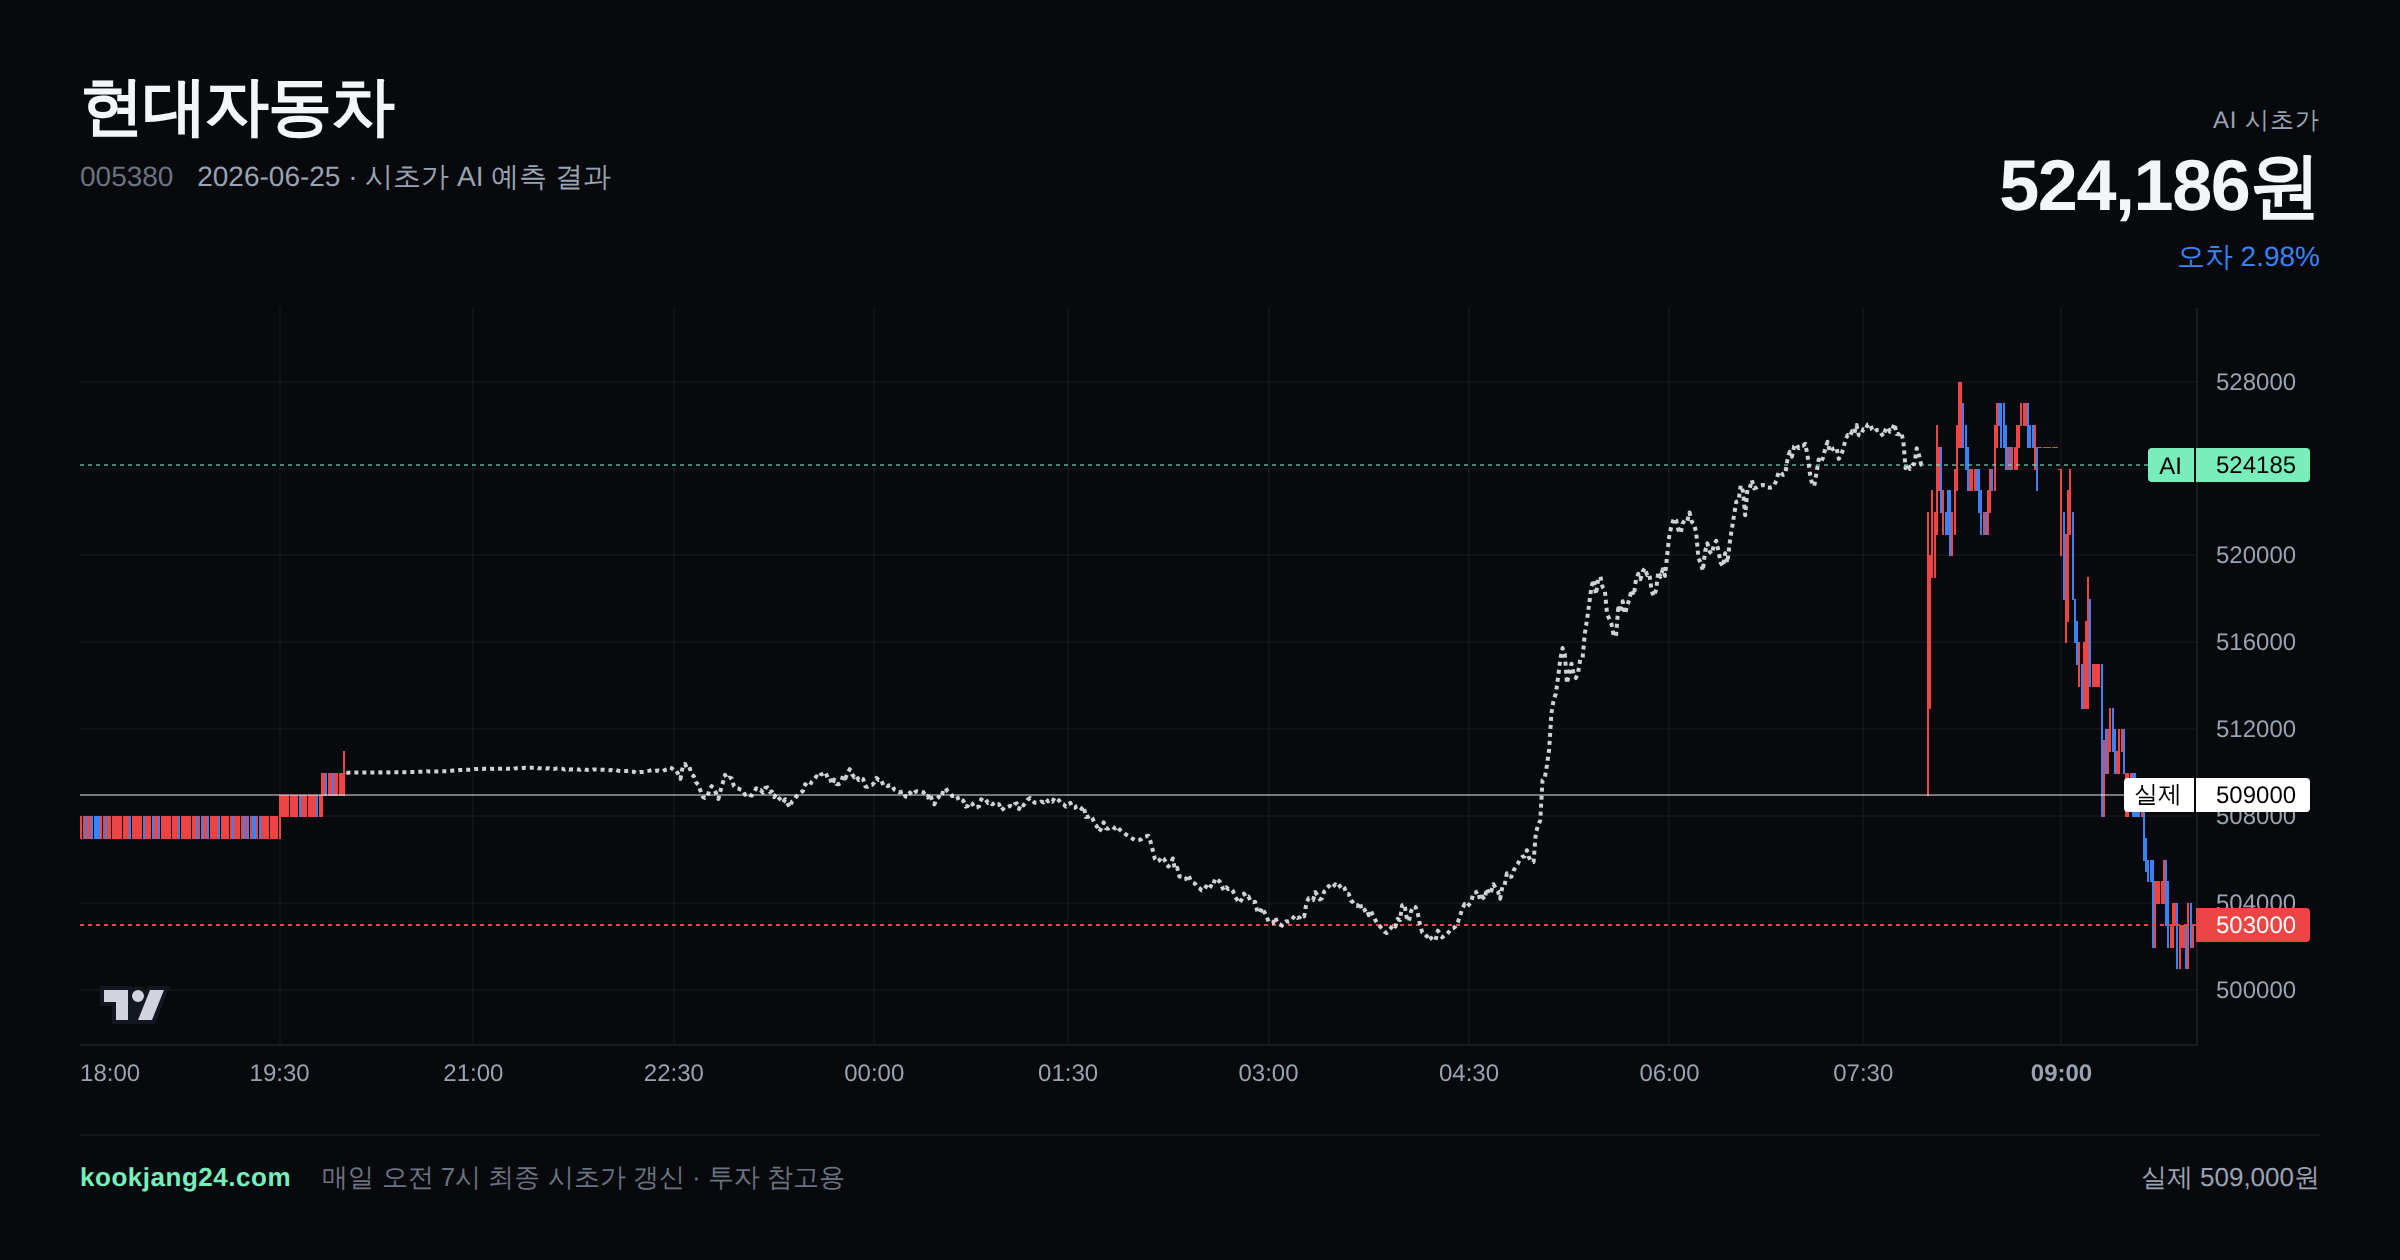Screen dimensions: 2400x1260
Task: Click the 00:00 time axis label
Action: [874, 1073]
